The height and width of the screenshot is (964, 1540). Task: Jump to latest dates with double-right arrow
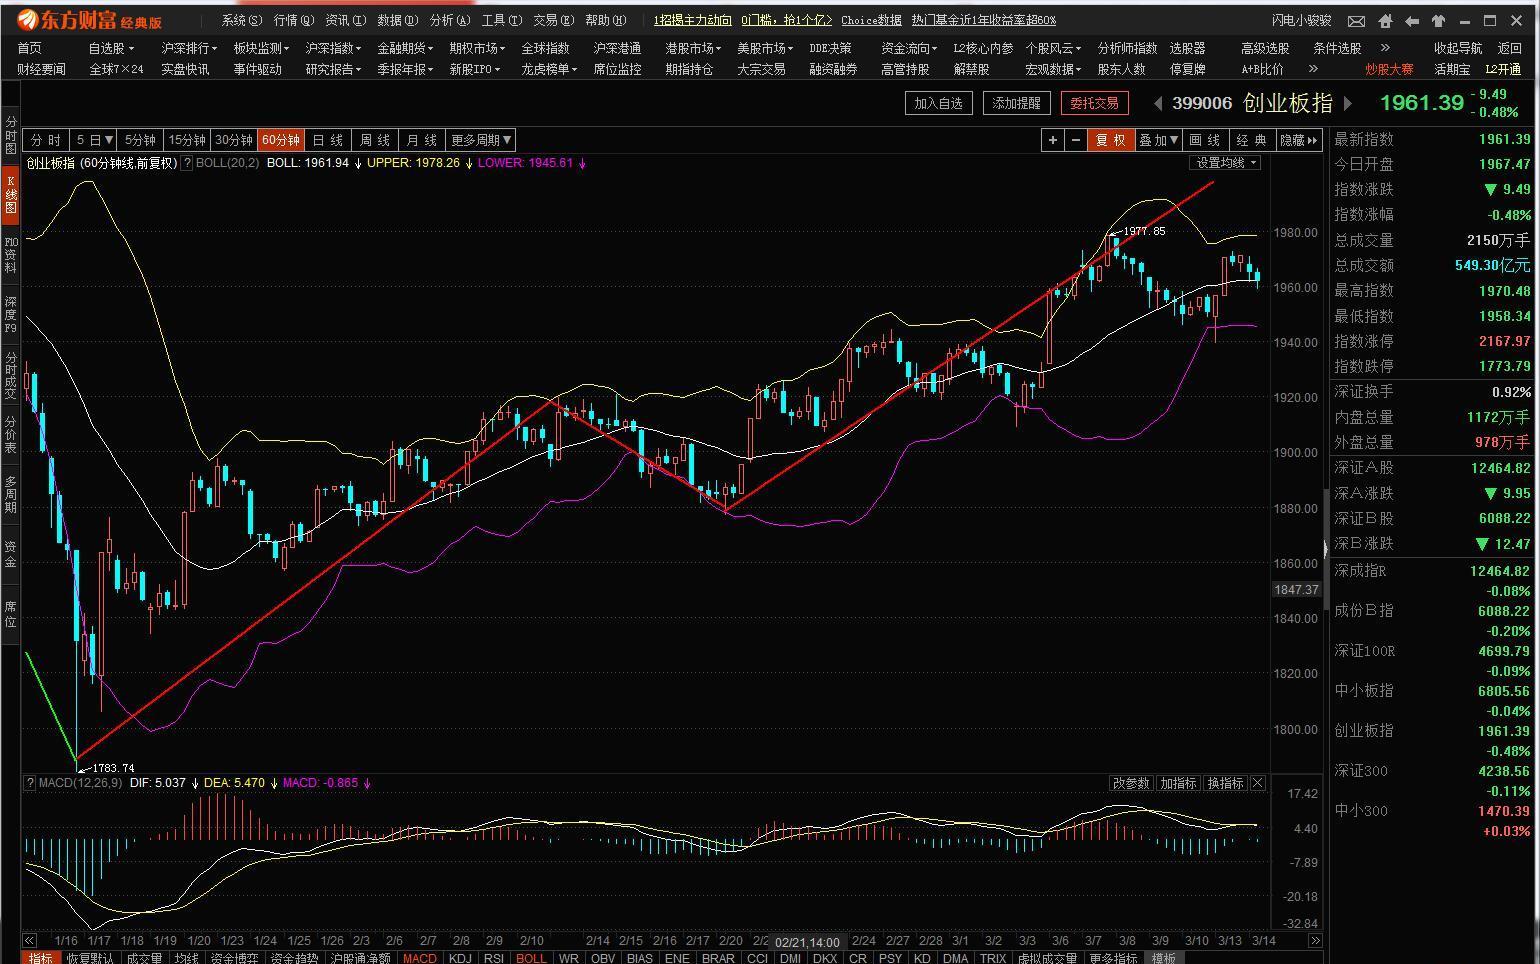pos(1315,941)
